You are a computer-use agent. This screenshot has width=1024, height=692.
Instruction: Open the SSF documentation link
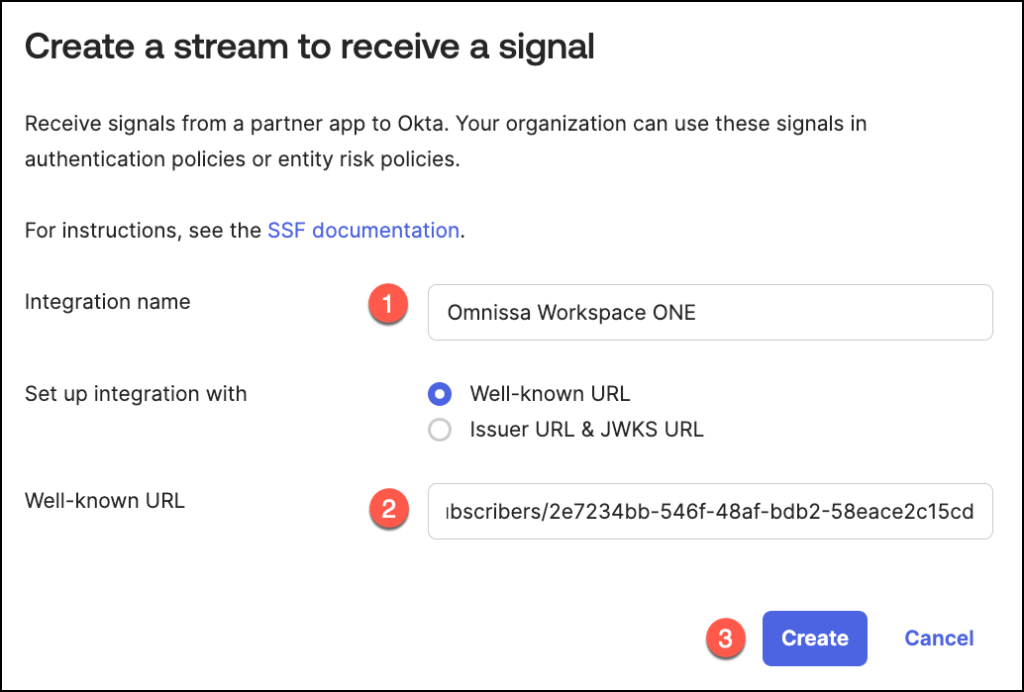click(x=363, y=230)
